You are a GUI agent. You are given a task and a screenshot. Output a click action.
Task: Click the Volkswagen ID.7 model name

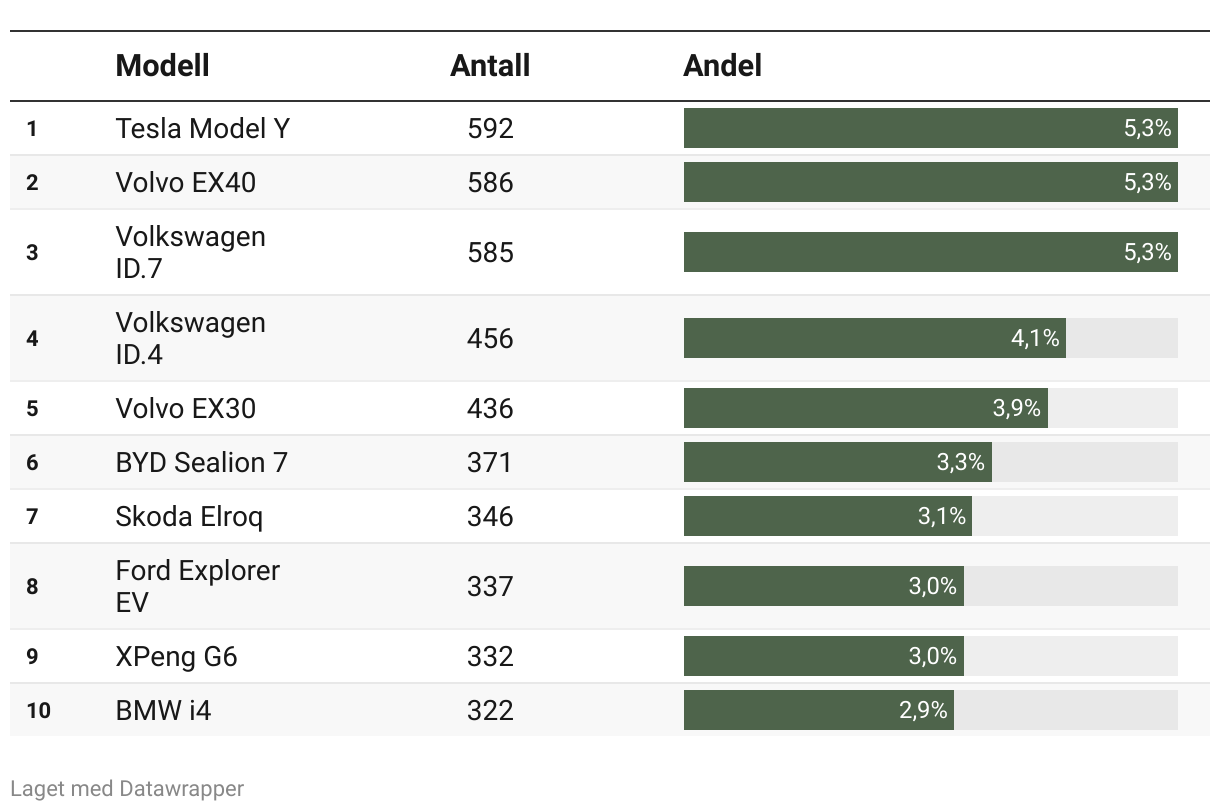click(191, 252)
